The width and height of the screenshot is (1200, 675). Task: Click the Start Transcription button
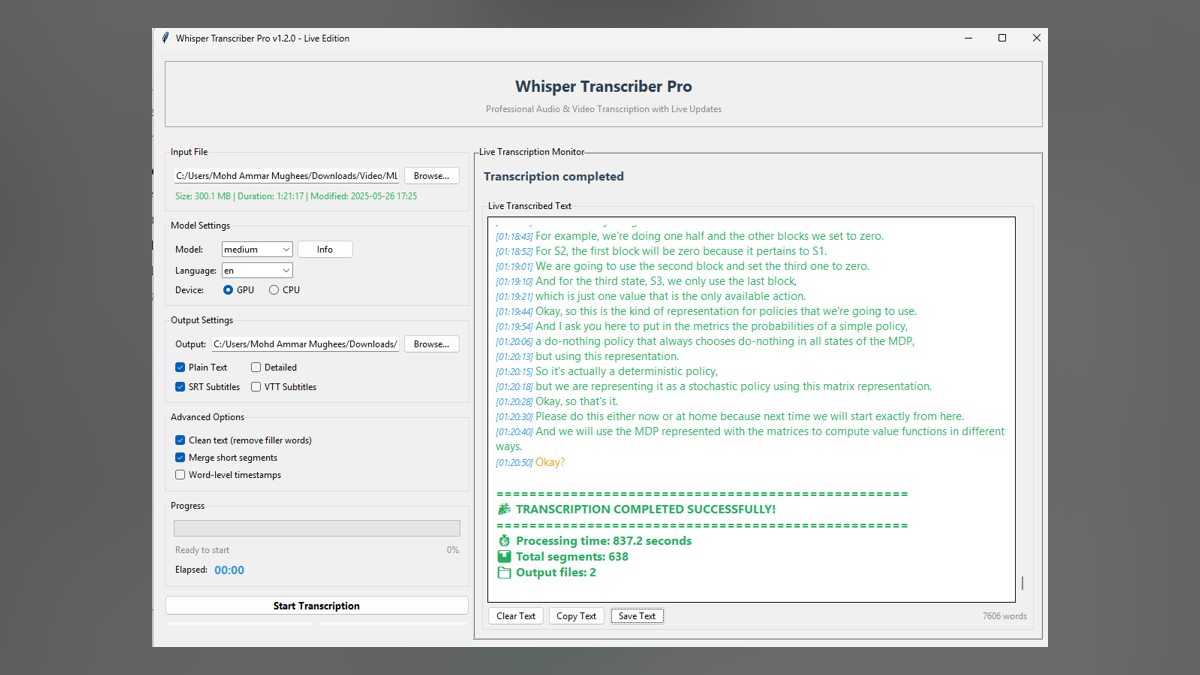point(316,606)
